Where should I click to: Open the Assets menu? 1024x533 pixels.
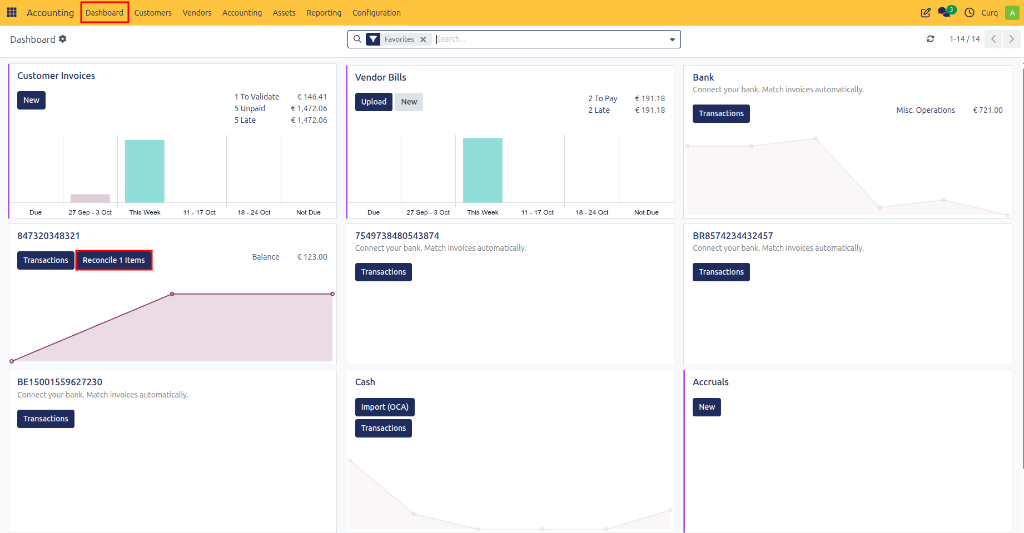[284, 12]
